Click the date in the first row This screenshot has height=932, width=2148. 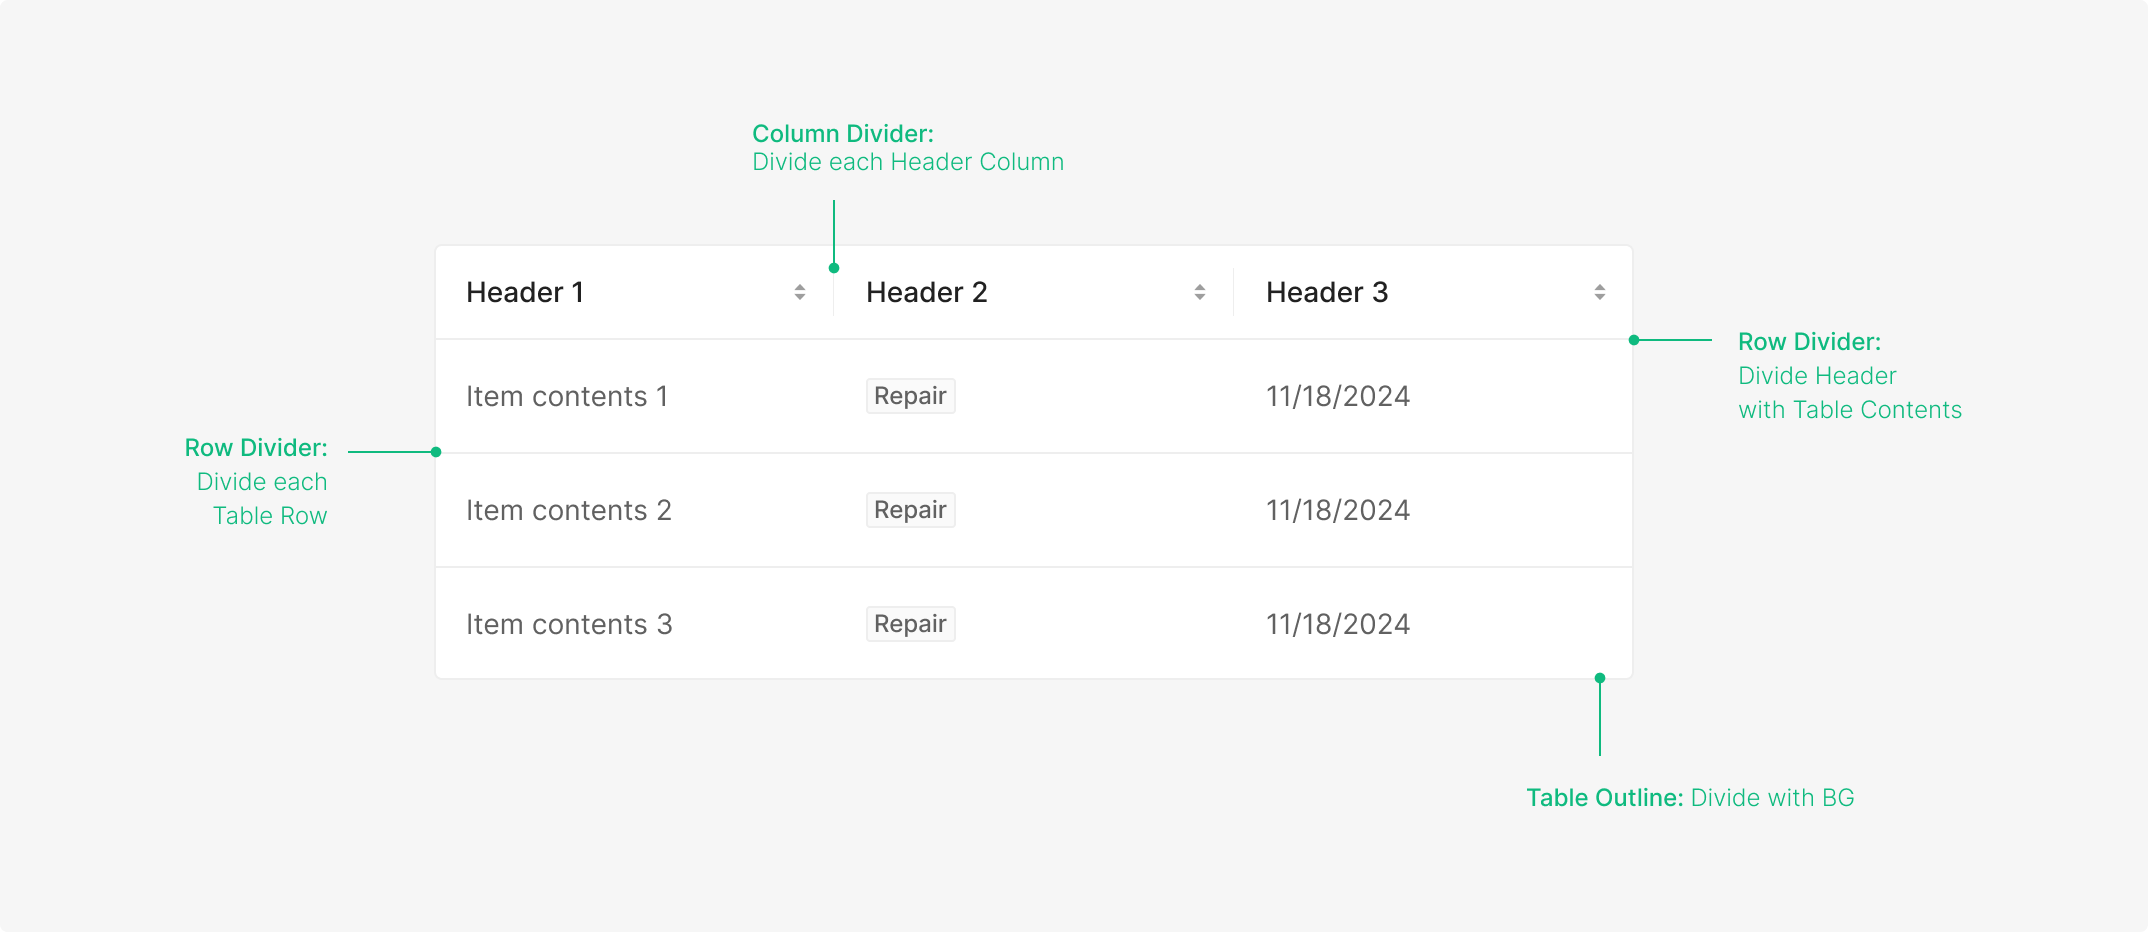(1338, 396)
